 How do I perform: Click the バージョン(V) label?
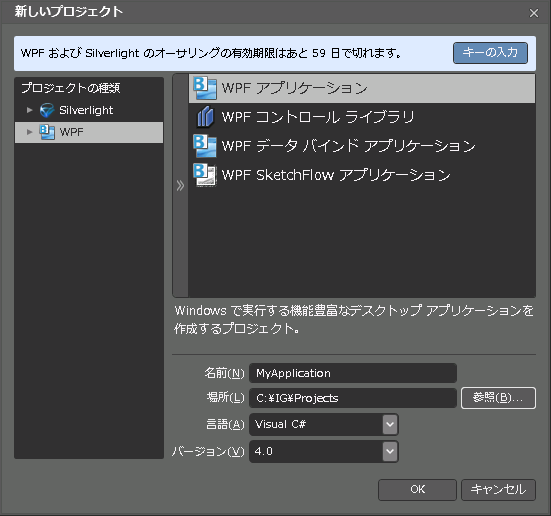point(208,451)
